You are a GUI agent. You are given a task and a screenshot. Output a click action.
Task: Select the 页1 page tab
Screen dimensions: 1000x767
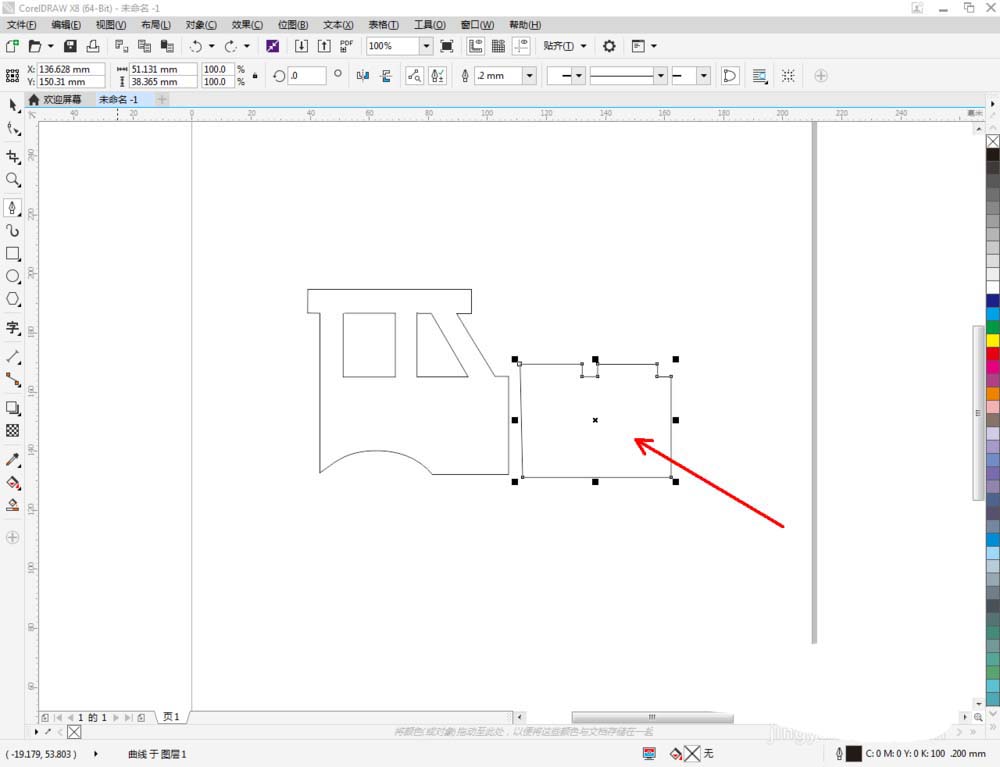(172, 717)
